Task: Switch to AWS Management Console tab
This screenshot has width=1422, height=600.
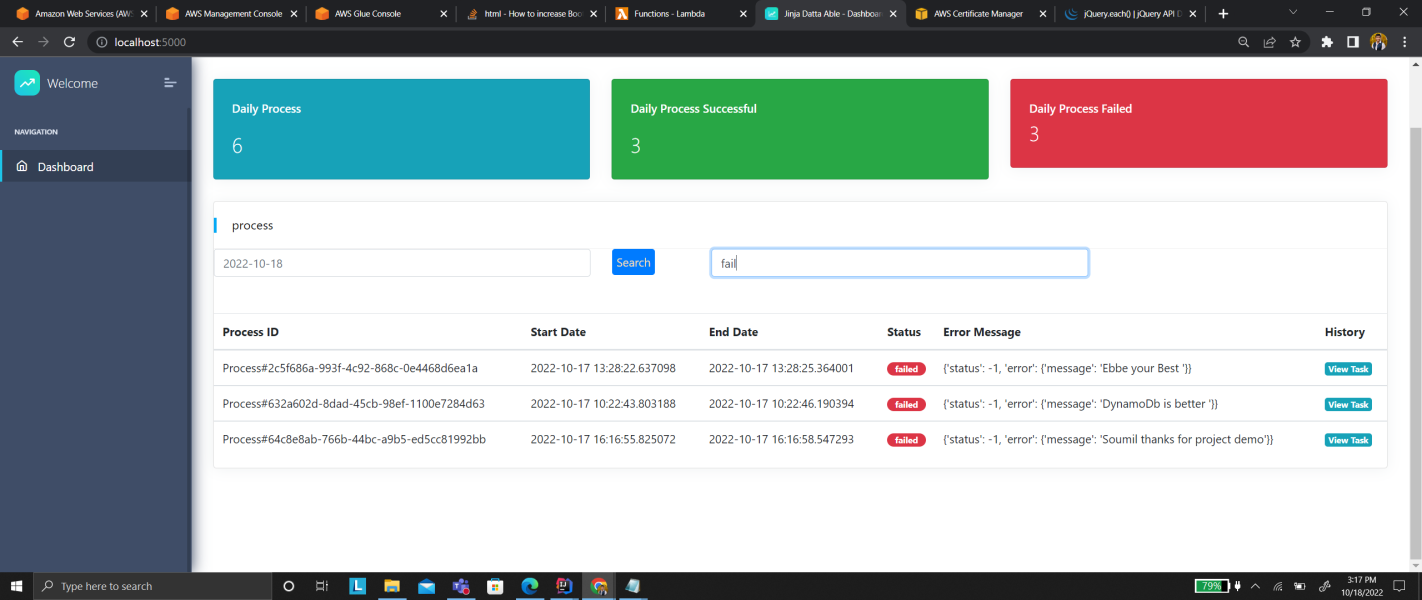Action: point(231,14)
